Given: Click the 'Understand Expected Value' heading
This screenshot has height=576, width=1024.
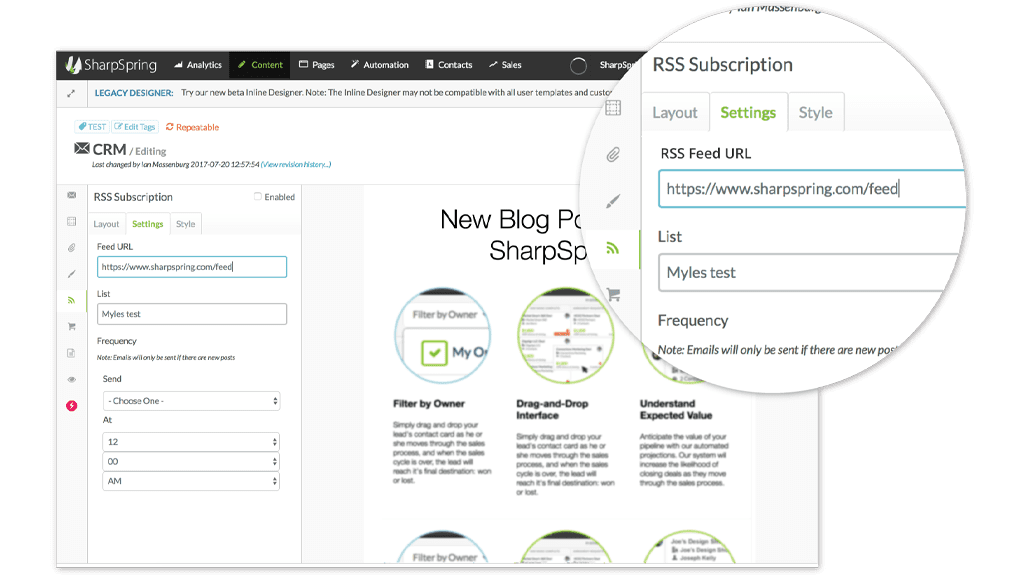Looking at the screenshot, I should tap(676, 409).
